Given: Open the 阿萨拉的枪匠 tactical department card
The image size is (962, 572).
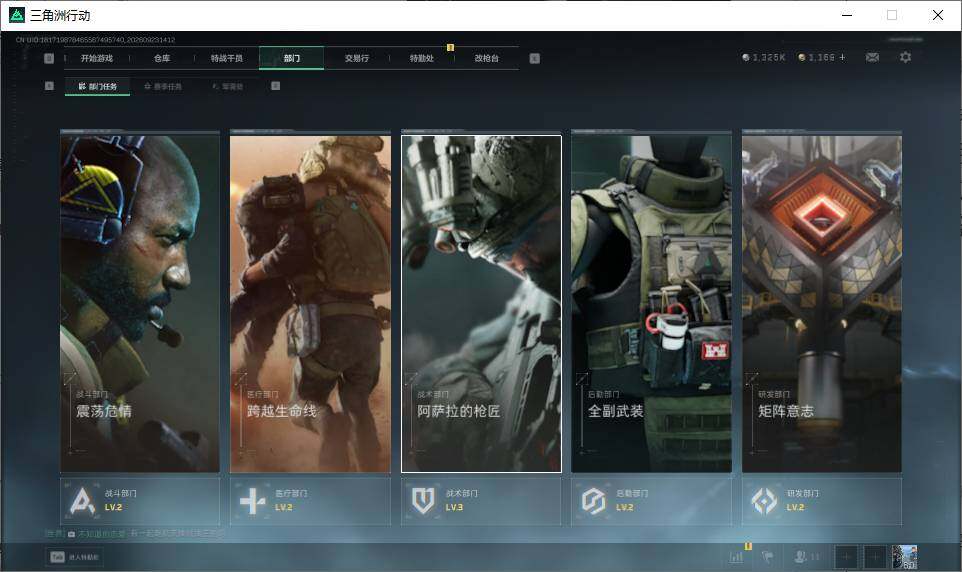Looking at the screenshot, I should 481,304.
